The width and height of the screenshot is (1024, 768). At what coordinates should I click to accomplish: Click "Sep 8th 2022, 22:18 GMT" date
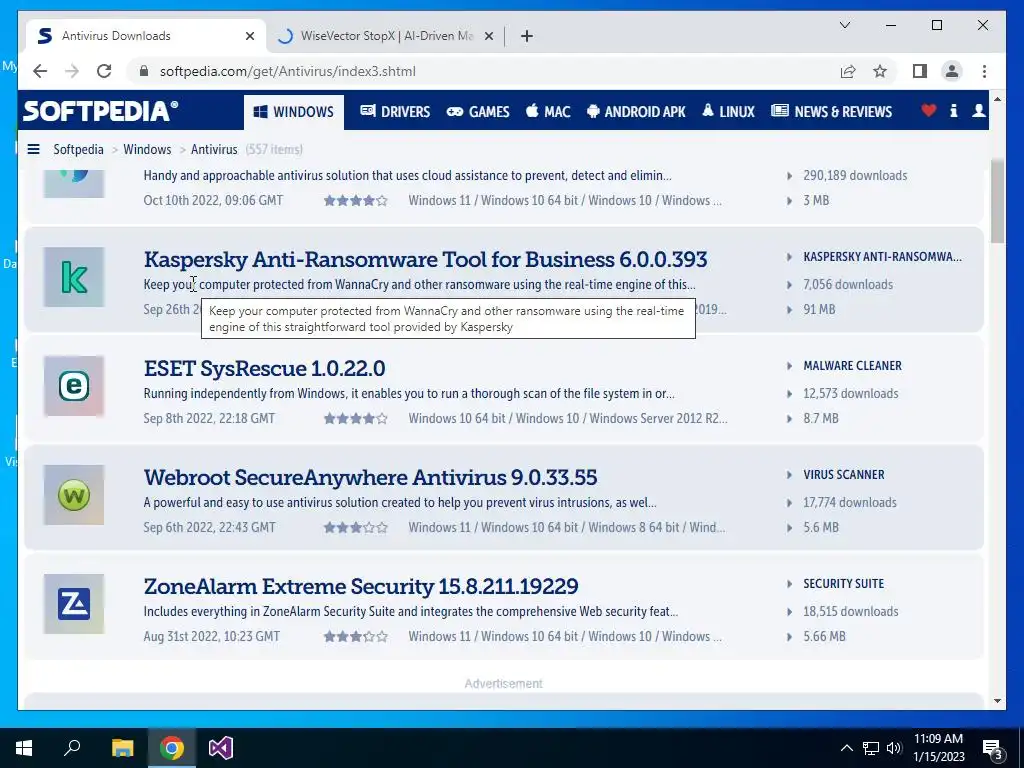[209, 419]
